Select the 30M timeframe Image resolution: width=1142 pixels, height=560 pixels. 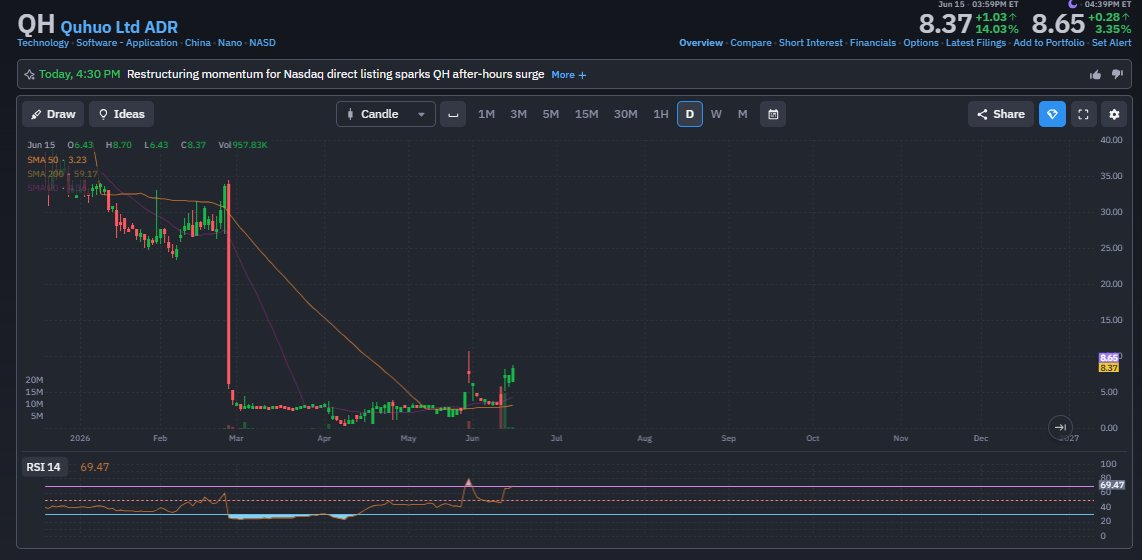tap(626, 114)
